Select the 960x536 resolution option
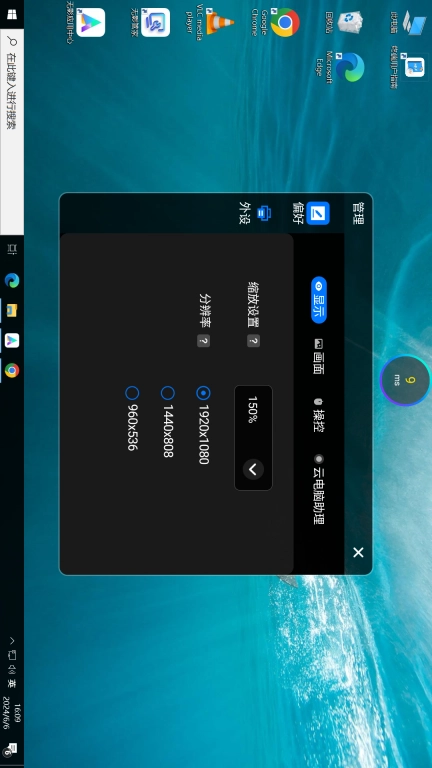 pyautogui.click(x=132, y=418)
